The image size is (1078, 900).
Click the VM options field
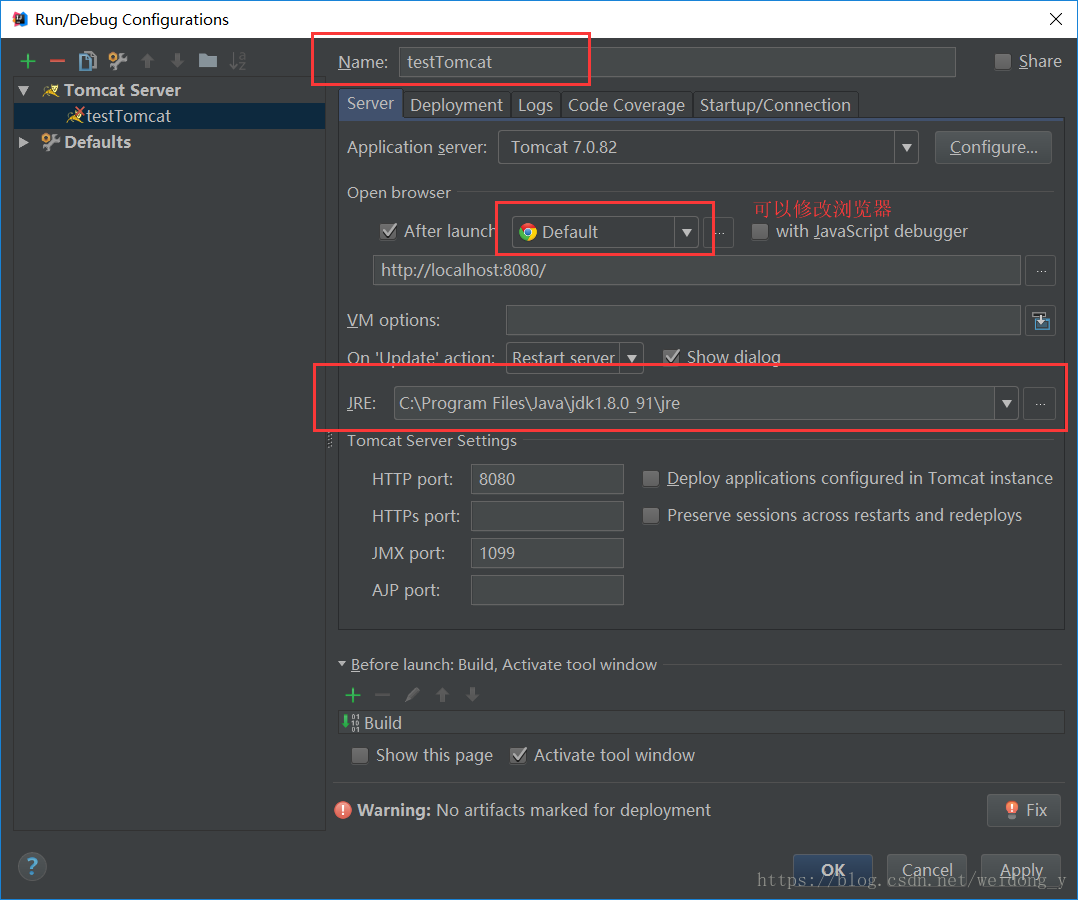coord(763,320)
